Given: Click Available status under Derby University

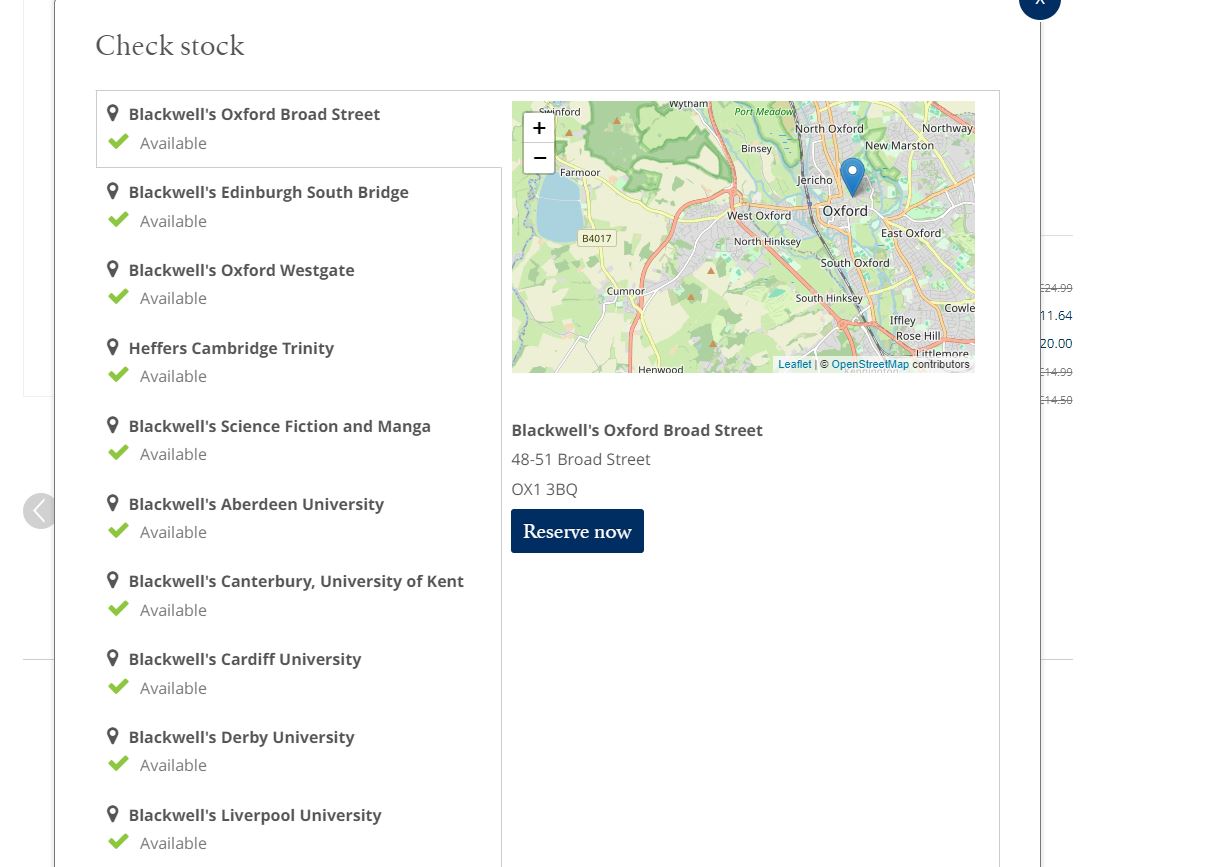Looking at the screenshot, I should click(173, 765).
